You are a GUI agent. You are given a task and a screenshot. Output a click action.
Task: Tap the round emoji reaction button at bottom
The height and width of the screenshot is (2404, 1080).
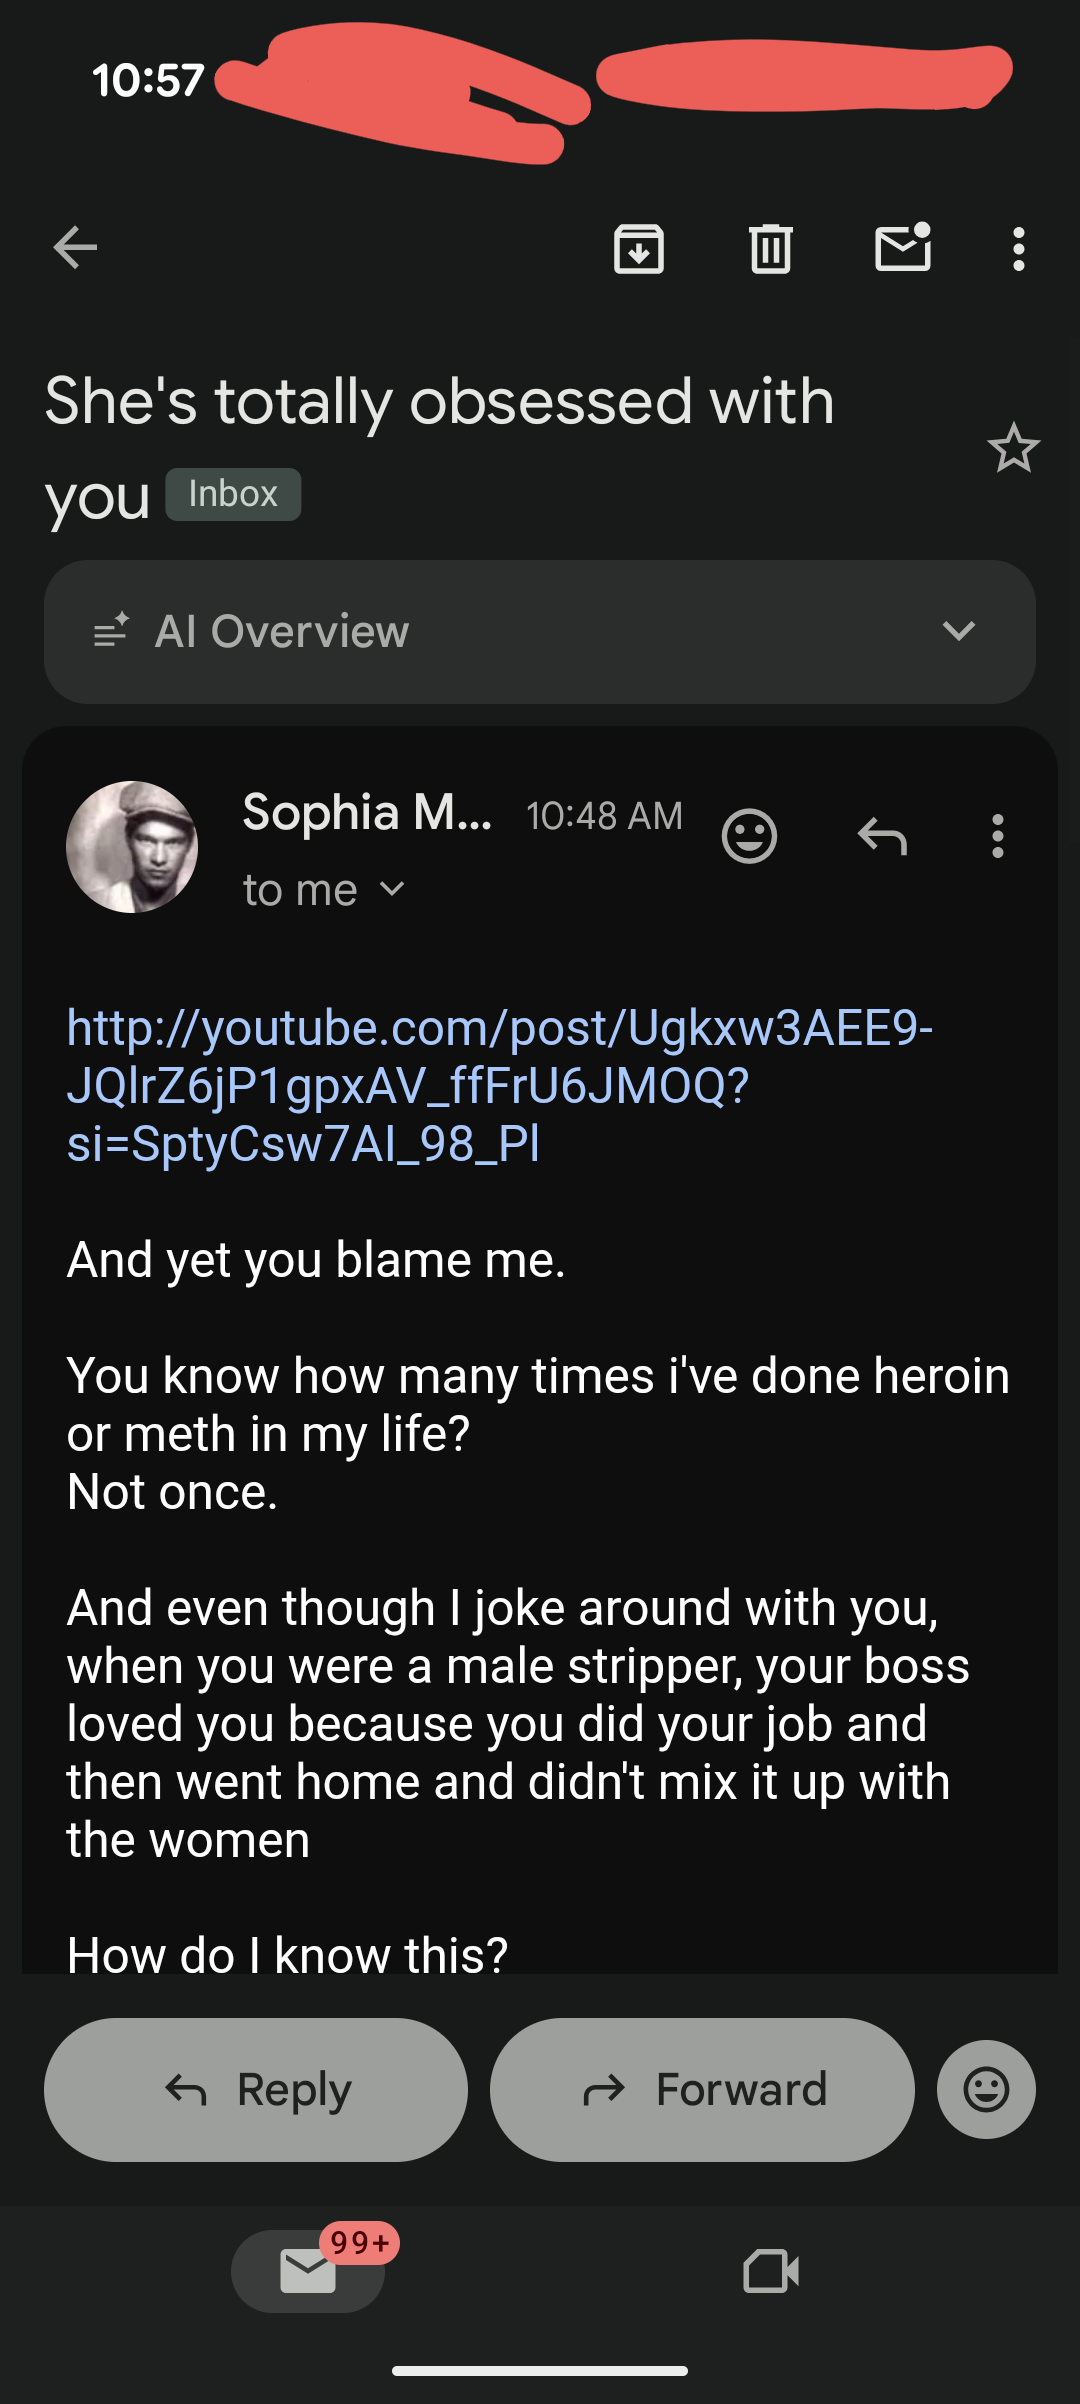[x=986, y=2089]
